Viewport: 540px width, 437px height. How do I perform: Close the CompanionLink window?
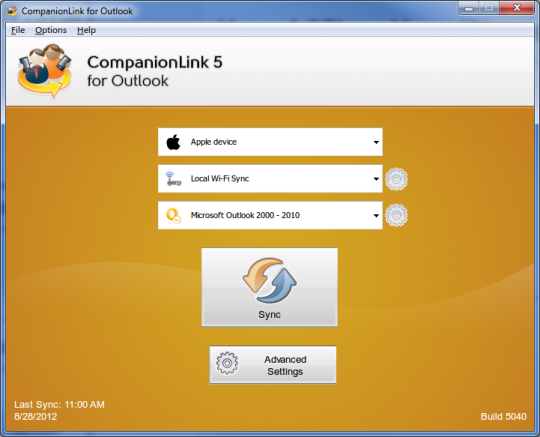click(517, 8)
